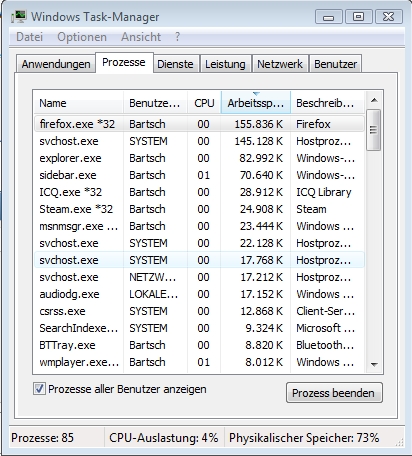Viewport: 412px width, 456px height.
Task: Select svchost.exe with 145.128 K
Action: [x=199, y=141]
